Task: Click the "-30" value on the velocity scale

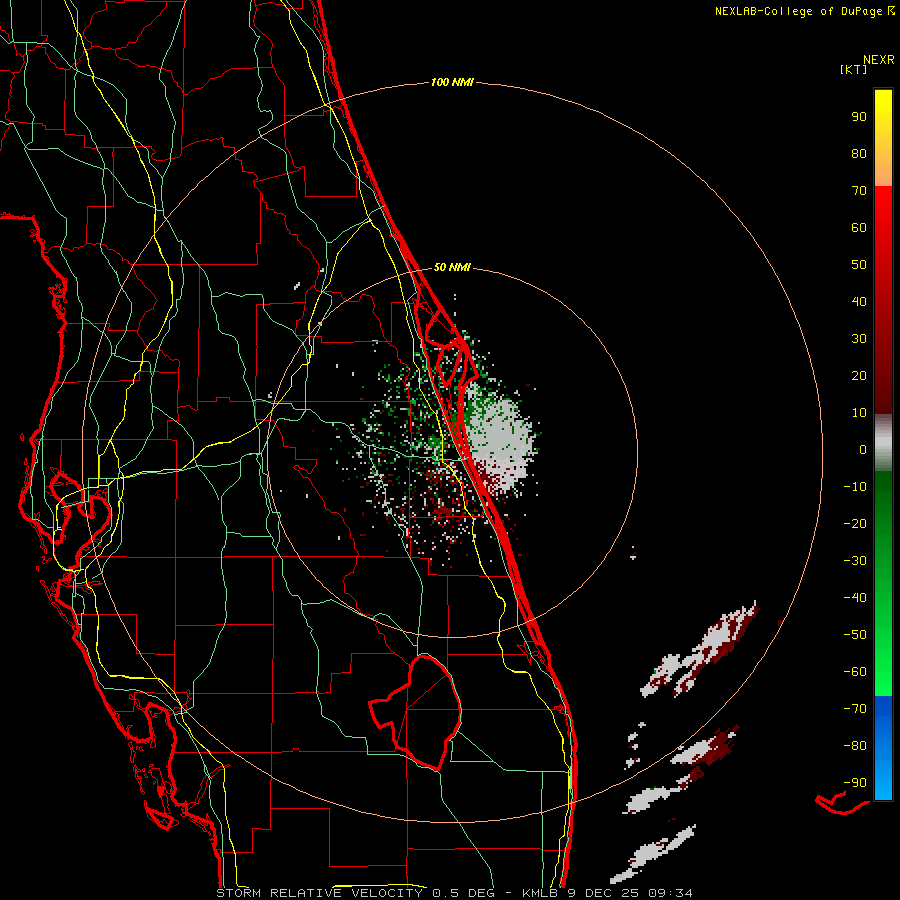Action: [855, 561]
